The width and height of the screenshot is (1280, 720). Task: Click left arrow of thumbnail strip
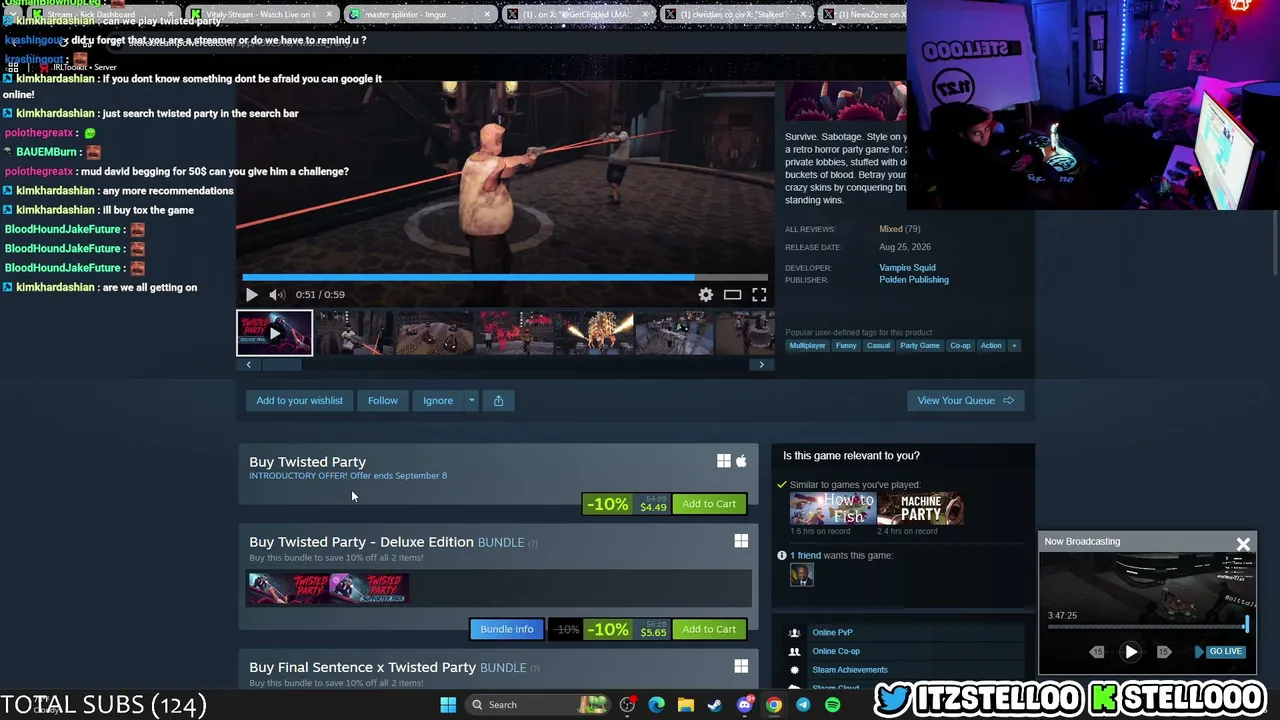249,365
